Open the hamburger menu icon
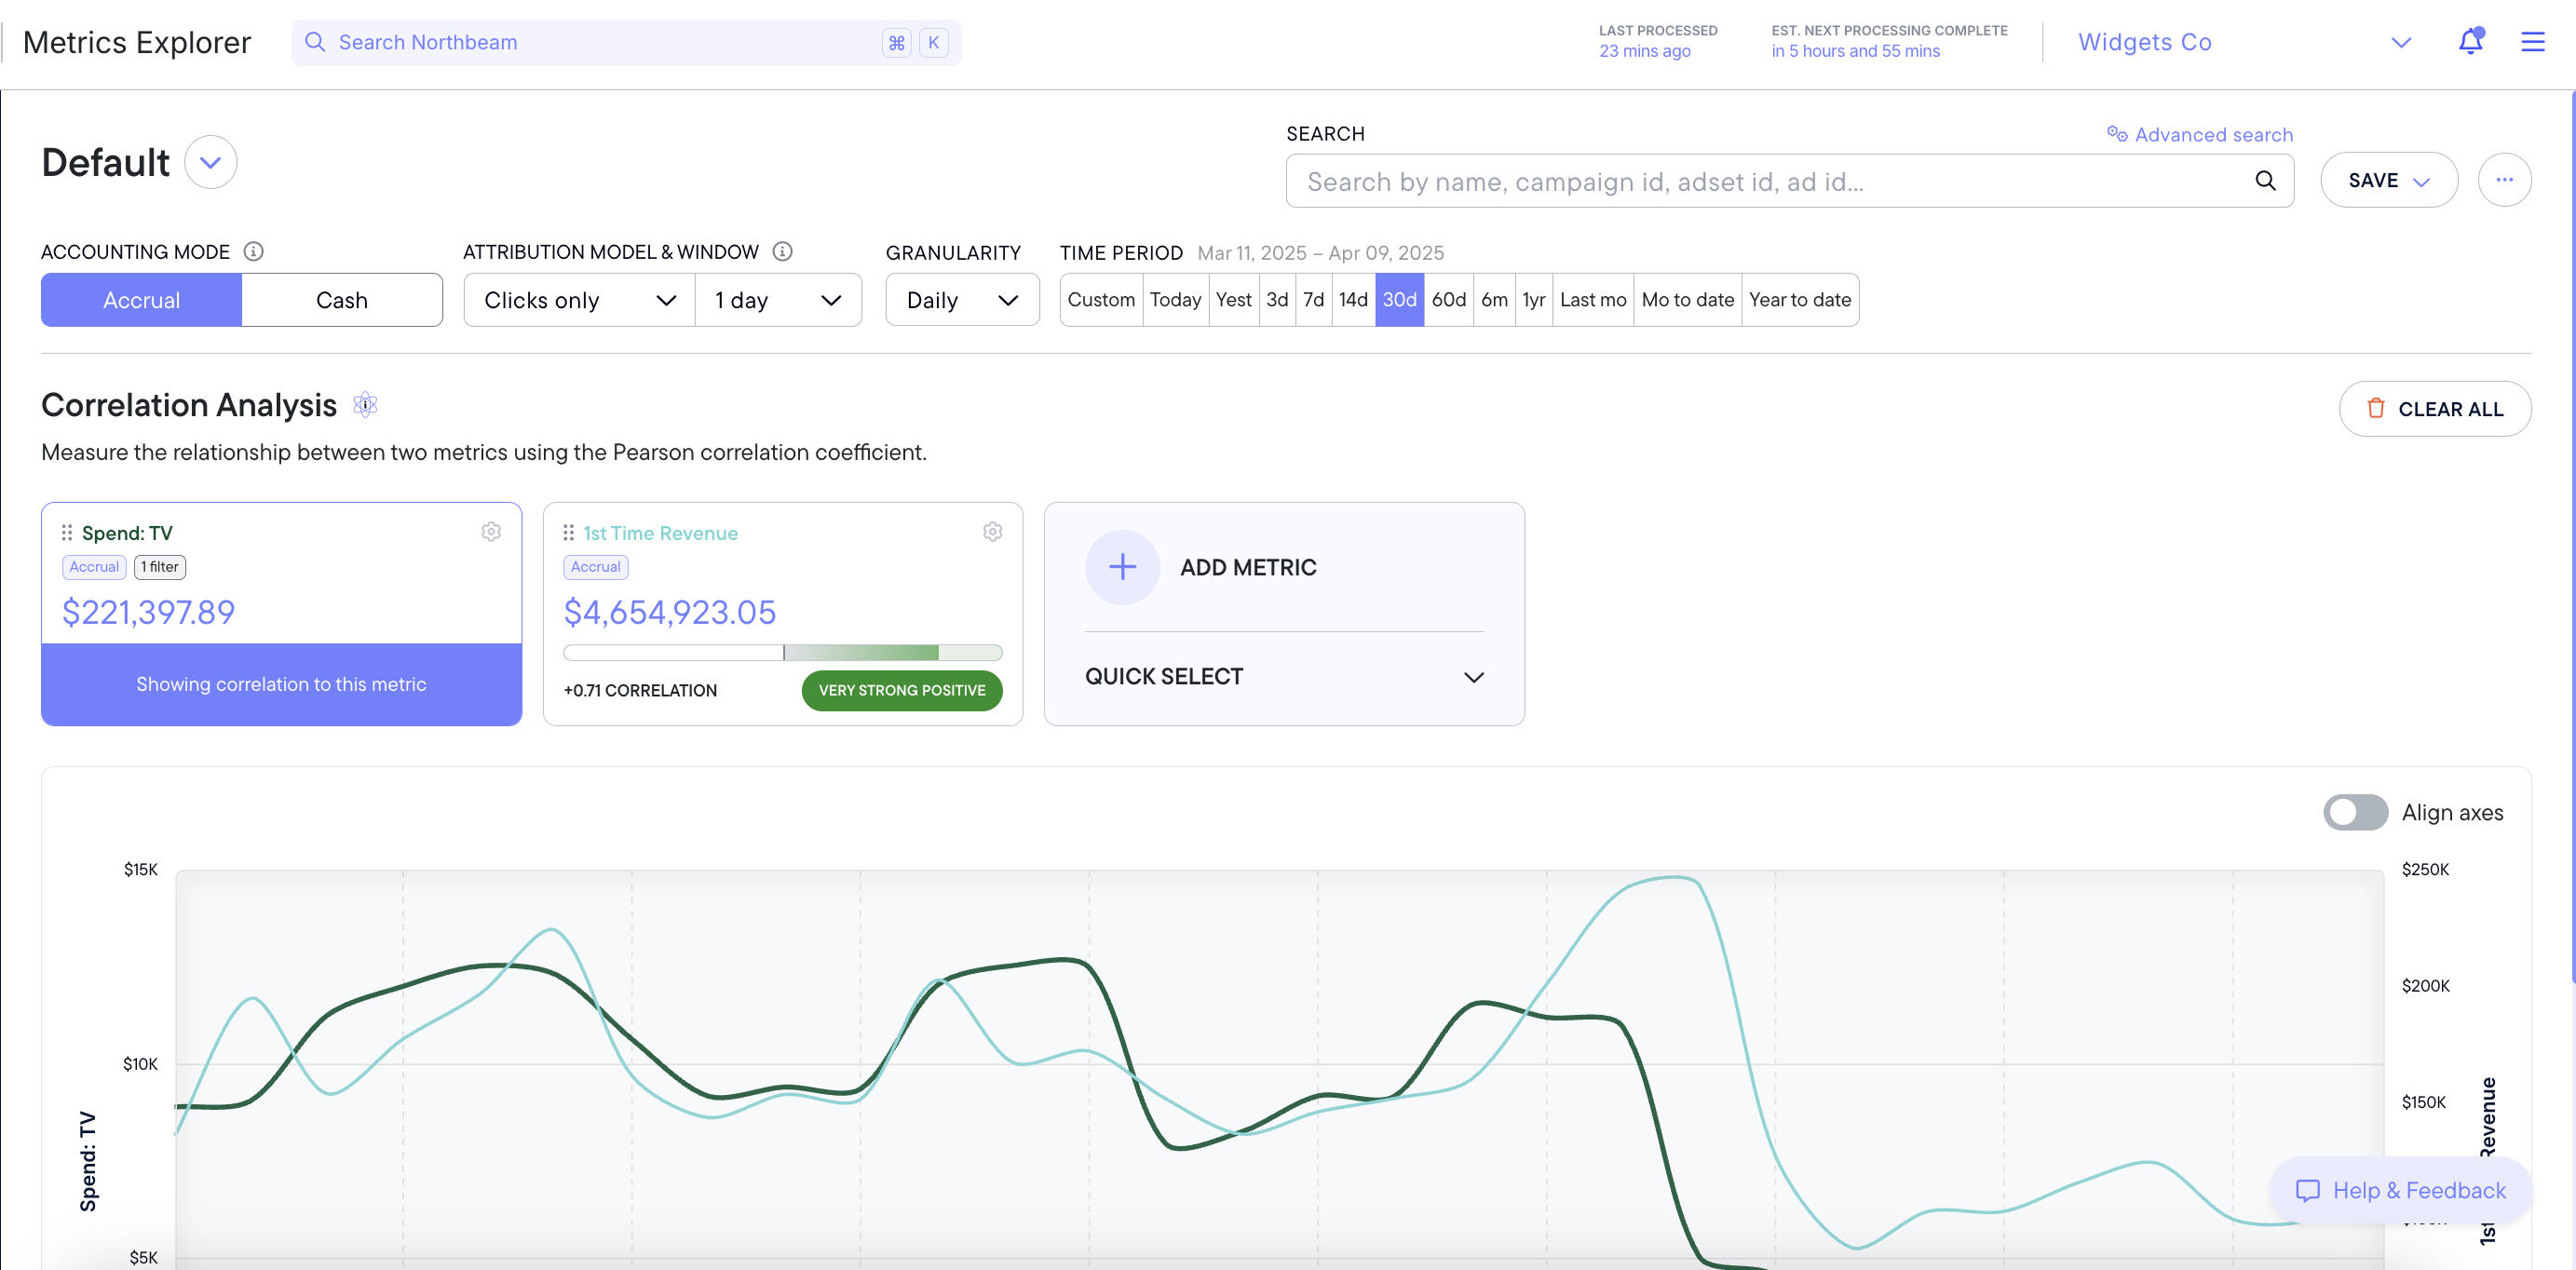 [x=2532, y=42]
